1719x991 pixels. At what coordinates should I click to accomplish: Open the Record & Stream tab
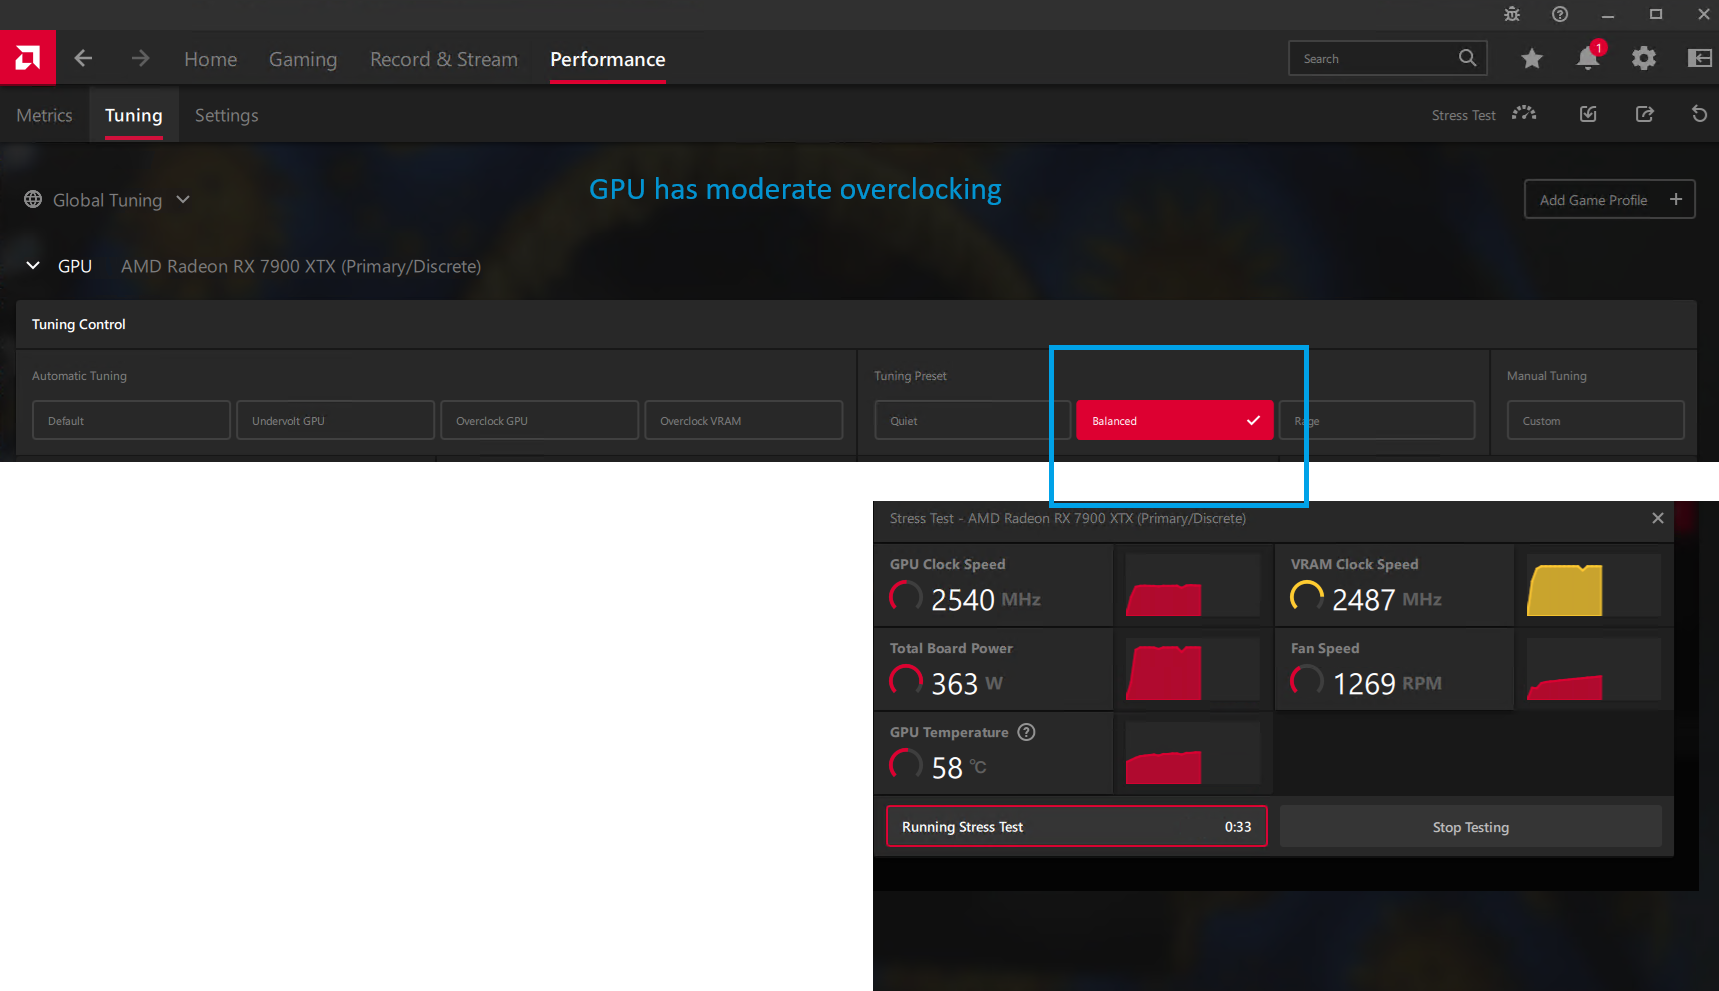tap(444, 59)
